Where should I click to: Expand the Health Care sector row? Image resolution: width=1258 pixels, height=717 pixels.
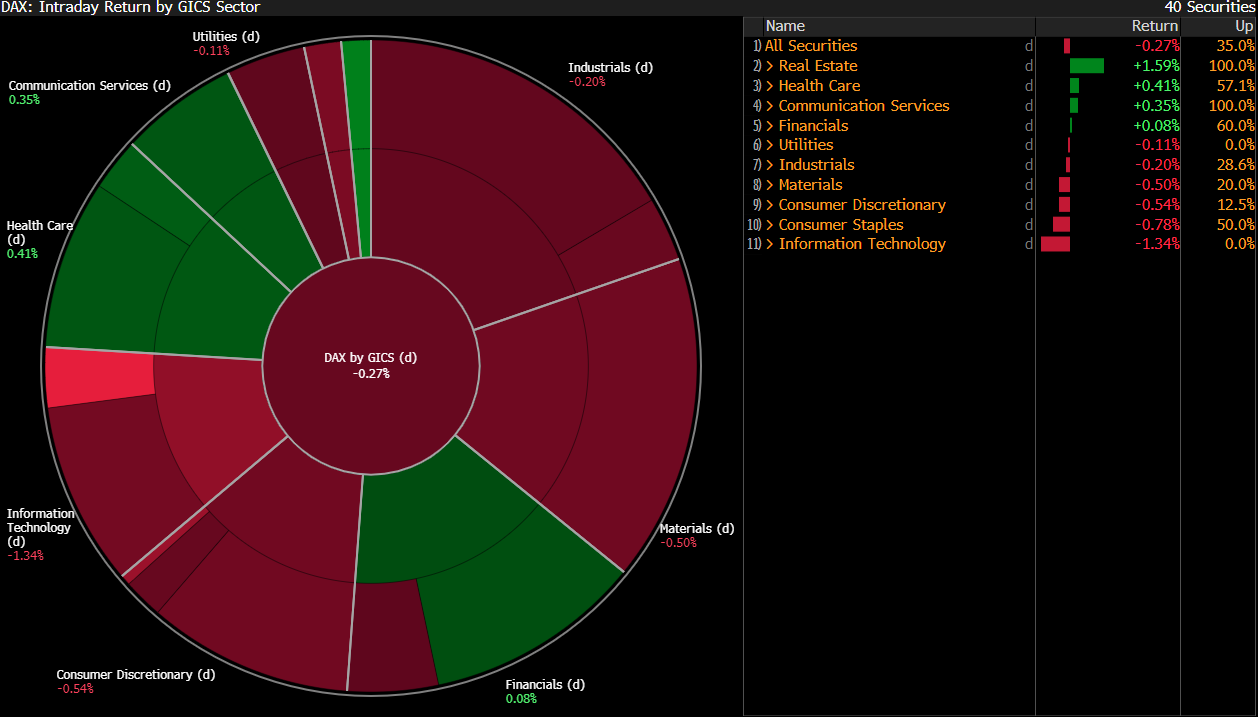click(770, 86)
